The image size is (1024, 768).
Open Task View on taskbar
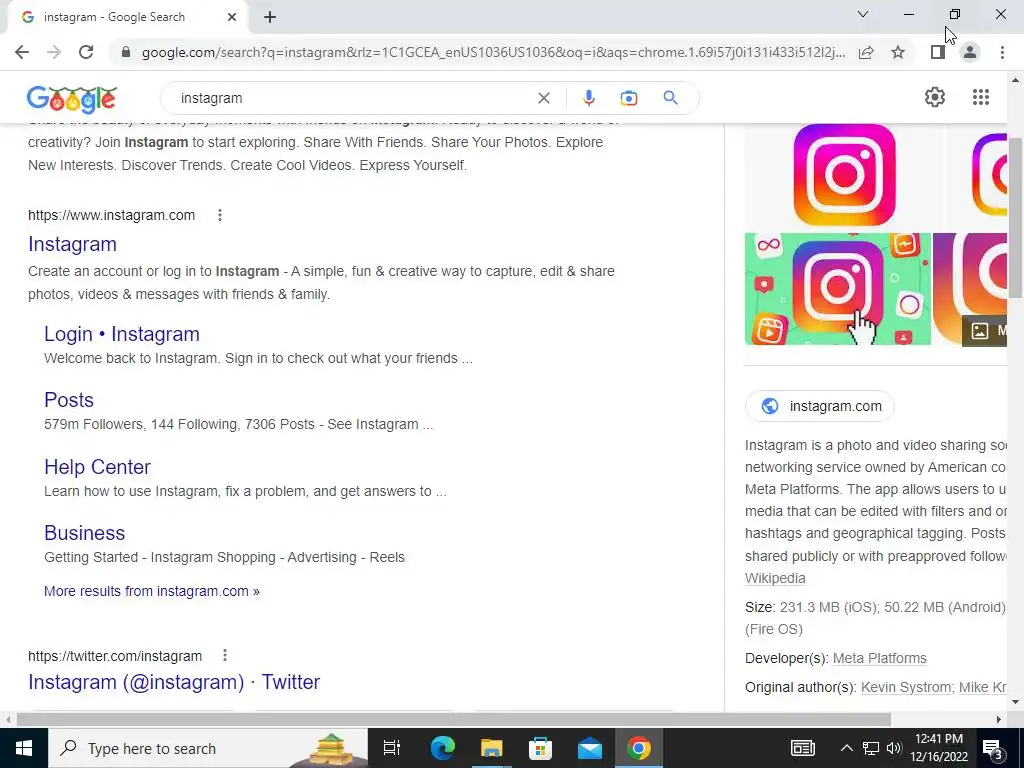coord(391,748)
